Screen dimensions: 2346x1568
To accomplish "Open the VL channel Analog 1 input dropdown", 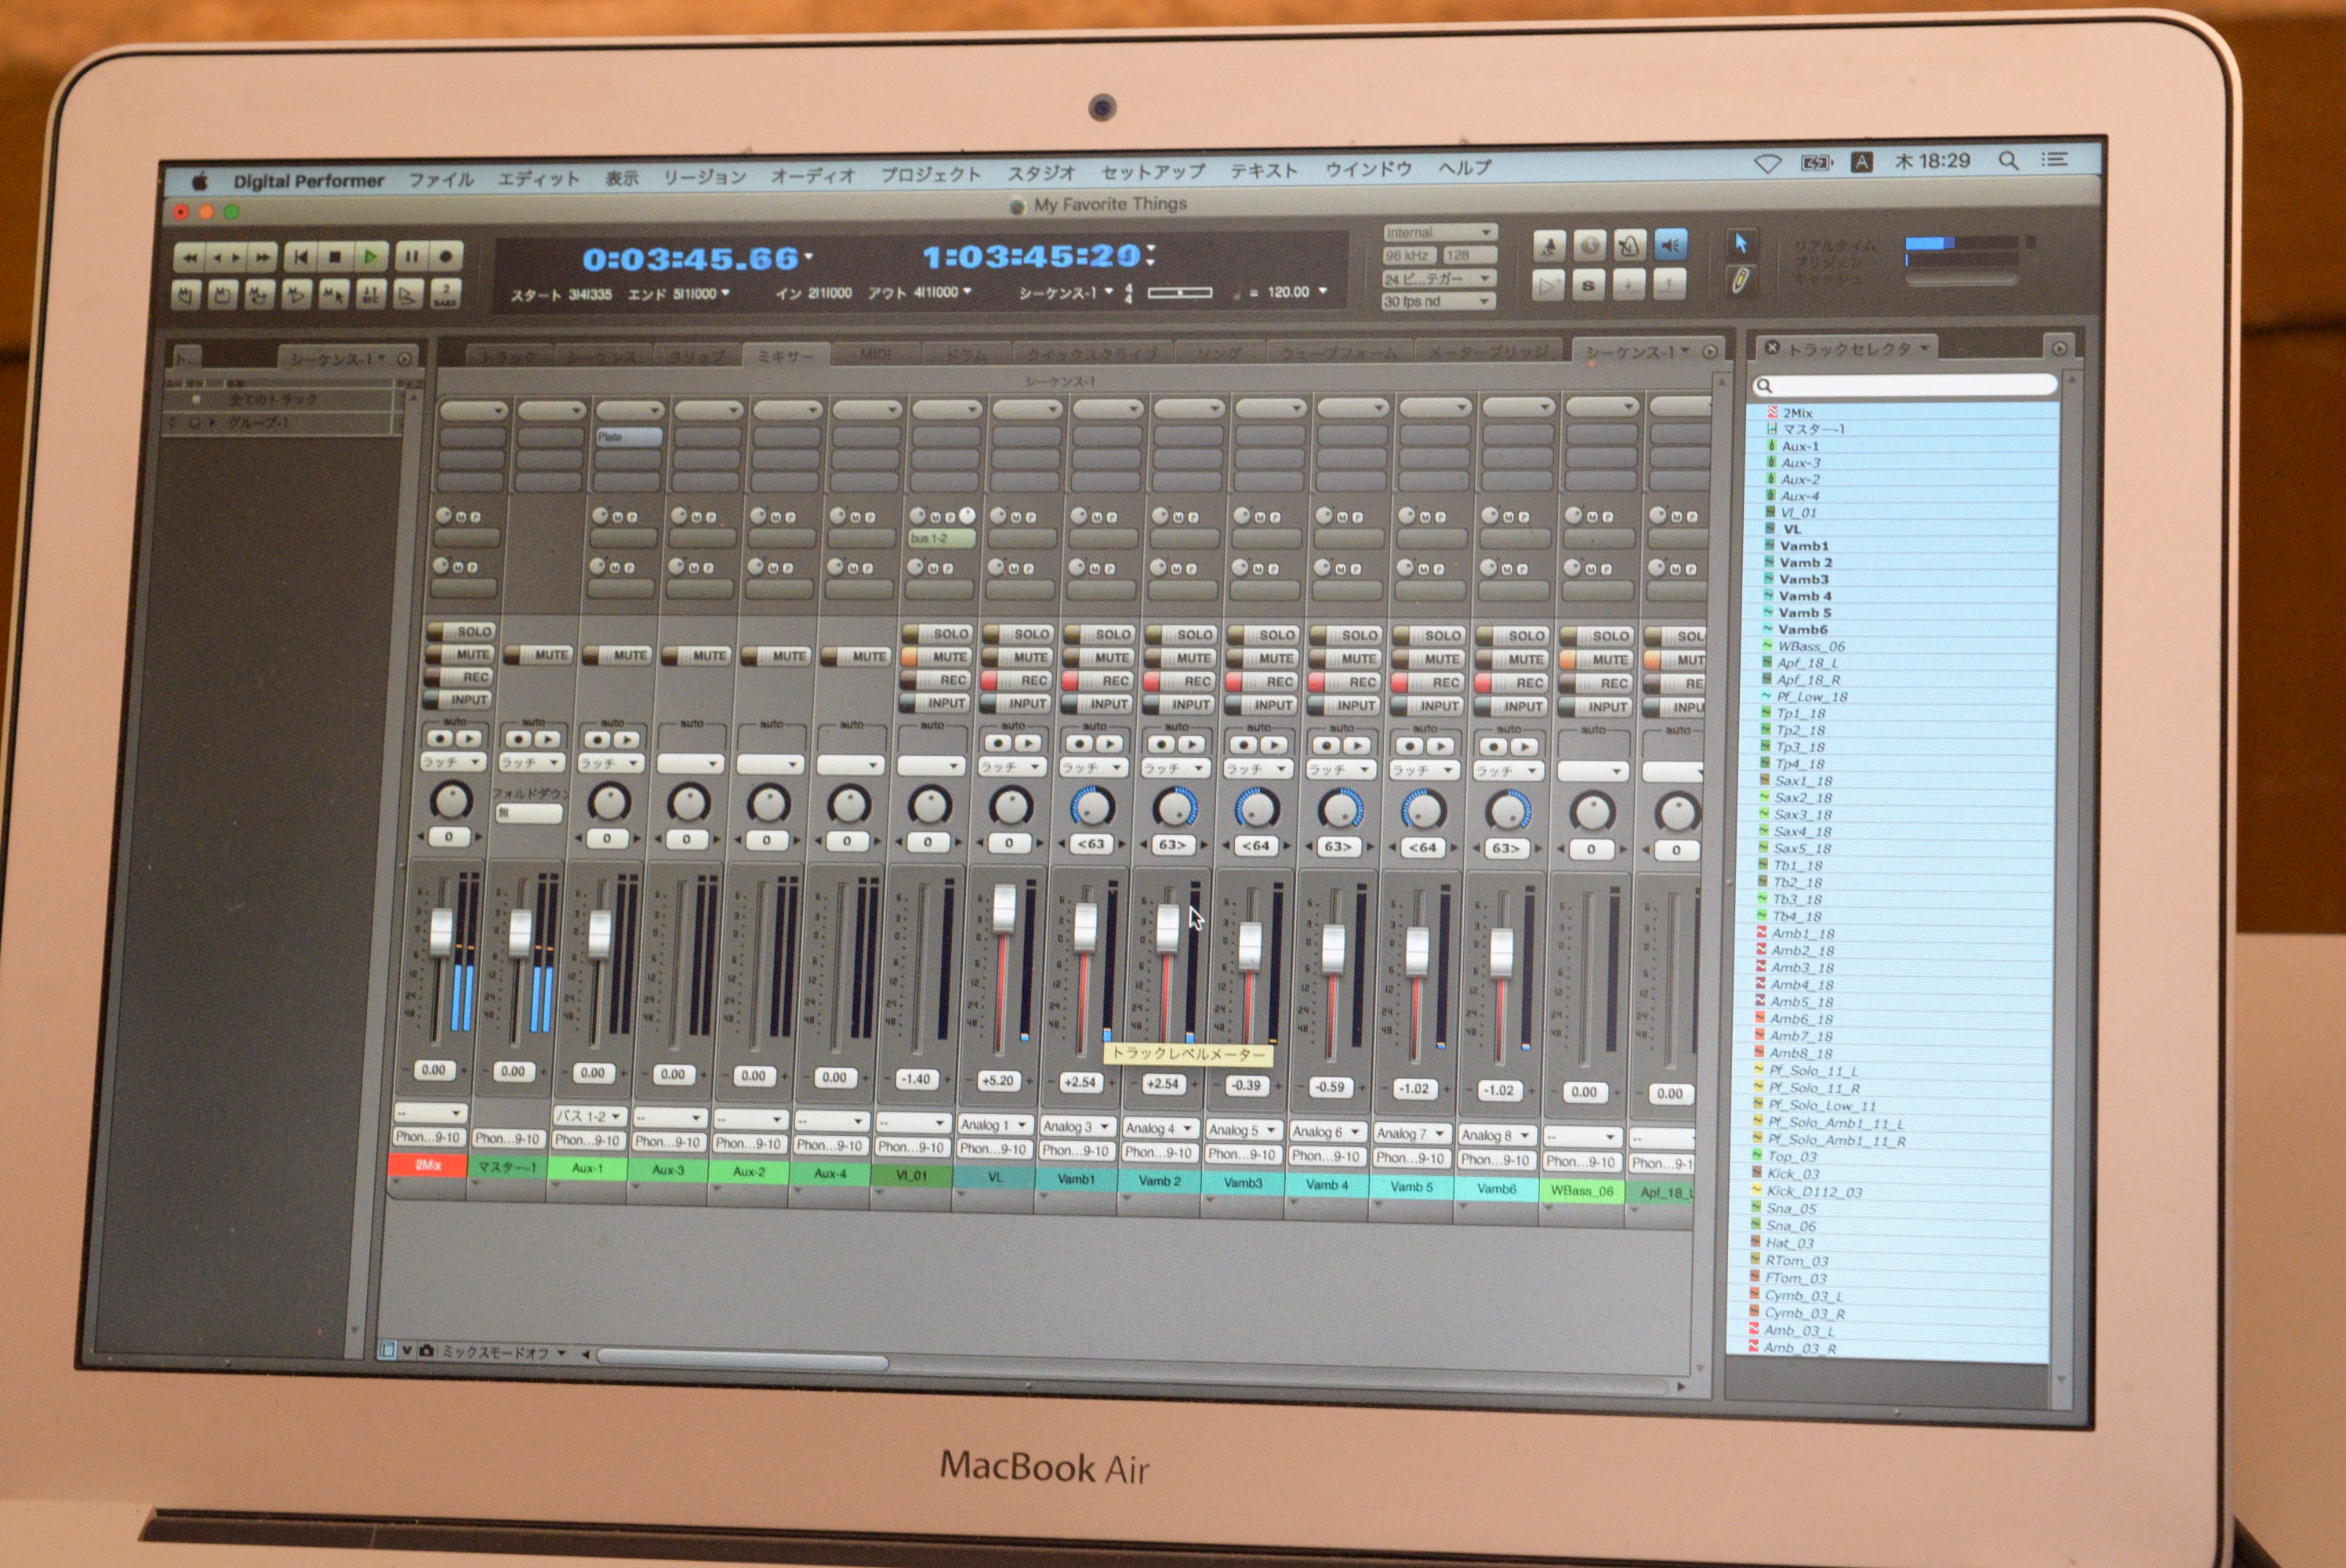I will [994, 1125].
